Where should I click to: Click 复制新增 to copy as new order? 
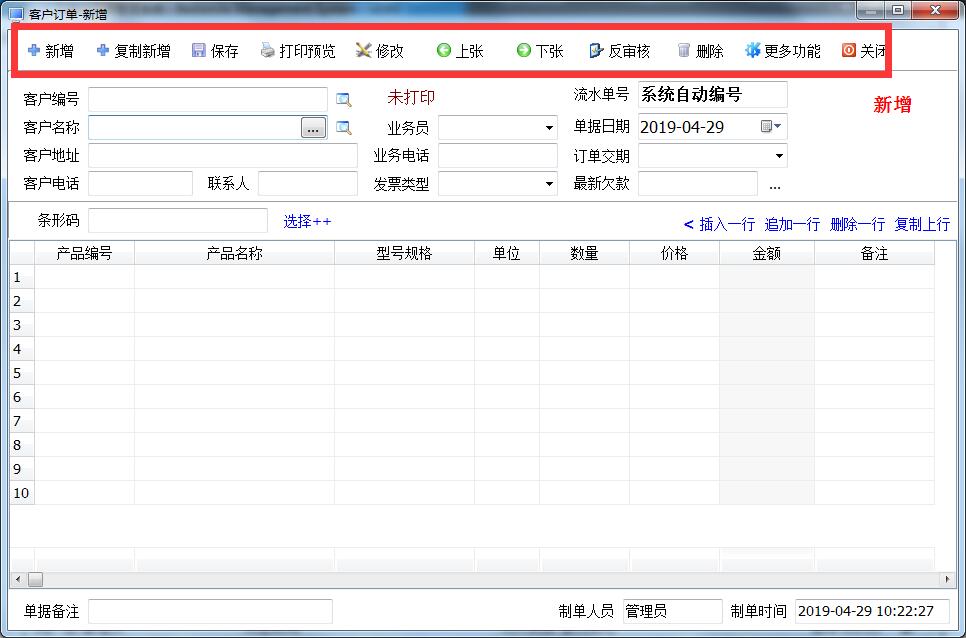coord(133,51)
